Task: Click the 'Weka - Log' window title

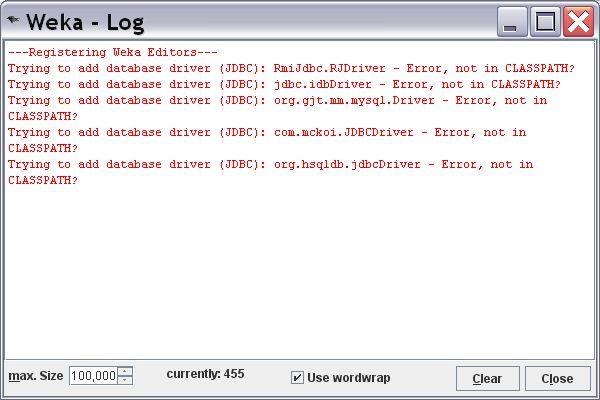Action: [85, 22]
